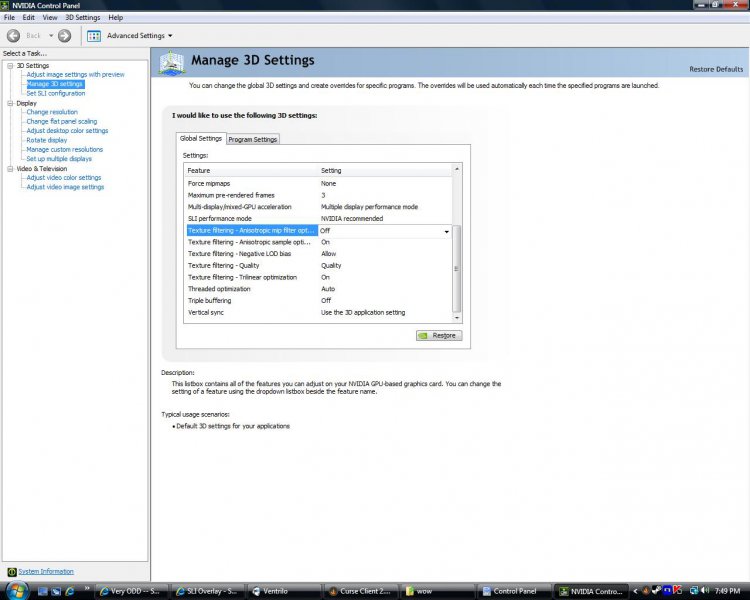Screen dimensions: 750x600
Task: Click the volume tray icon
Action: tap(705, 591)
